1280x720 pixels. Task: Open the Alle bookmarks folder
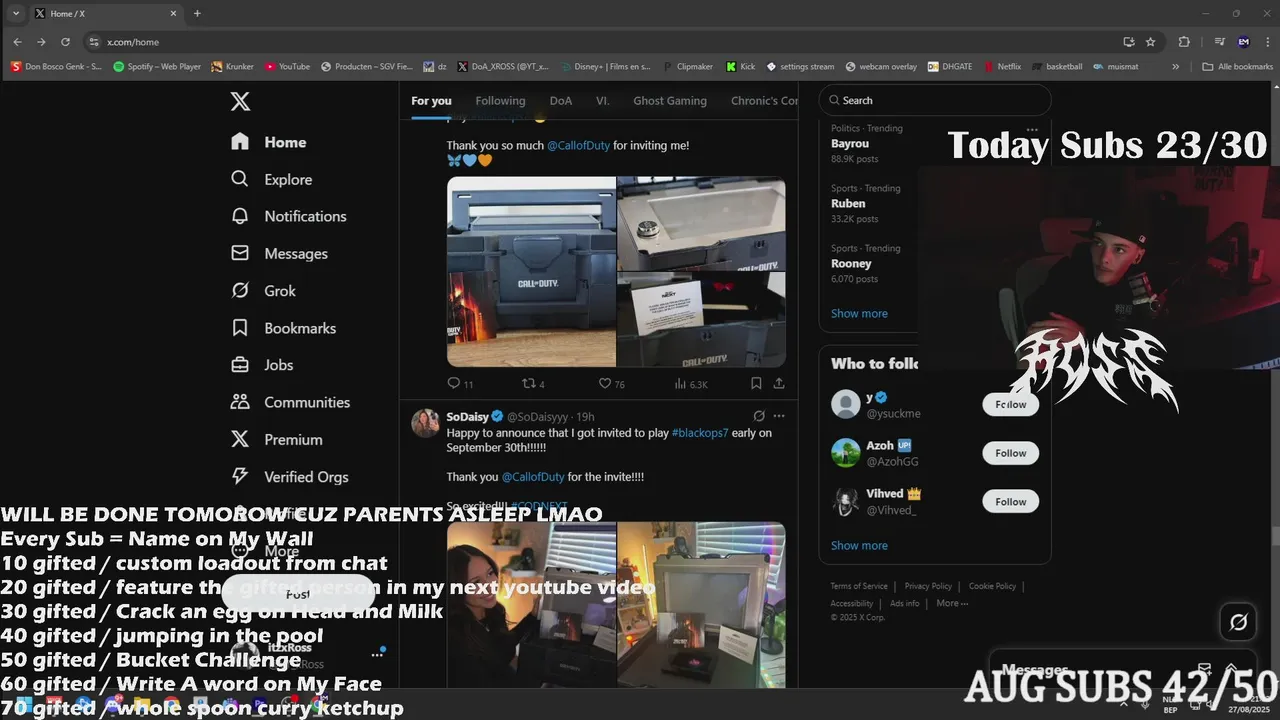[x=1238, y=66]
